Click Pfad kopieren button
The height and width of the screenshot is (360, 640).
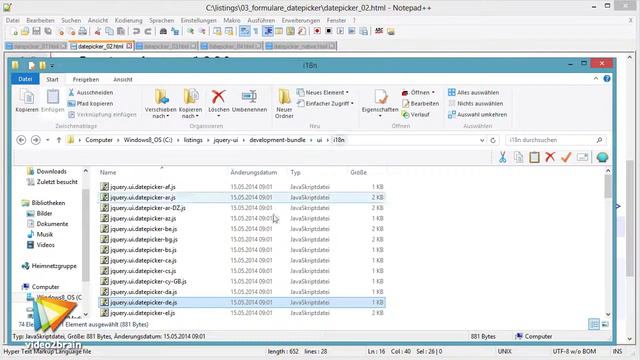(91, 103)
